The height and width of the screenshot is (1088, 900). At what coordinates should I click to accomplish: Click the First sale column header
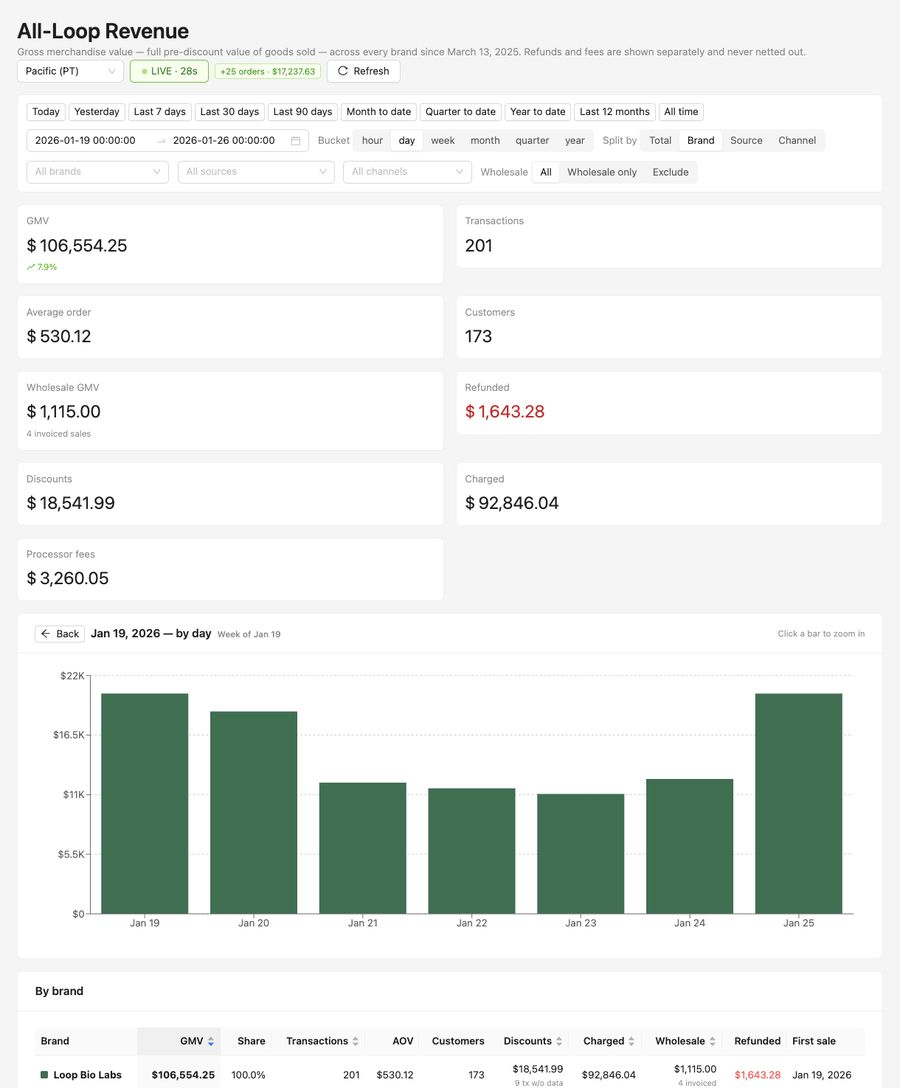(814, 1041)
